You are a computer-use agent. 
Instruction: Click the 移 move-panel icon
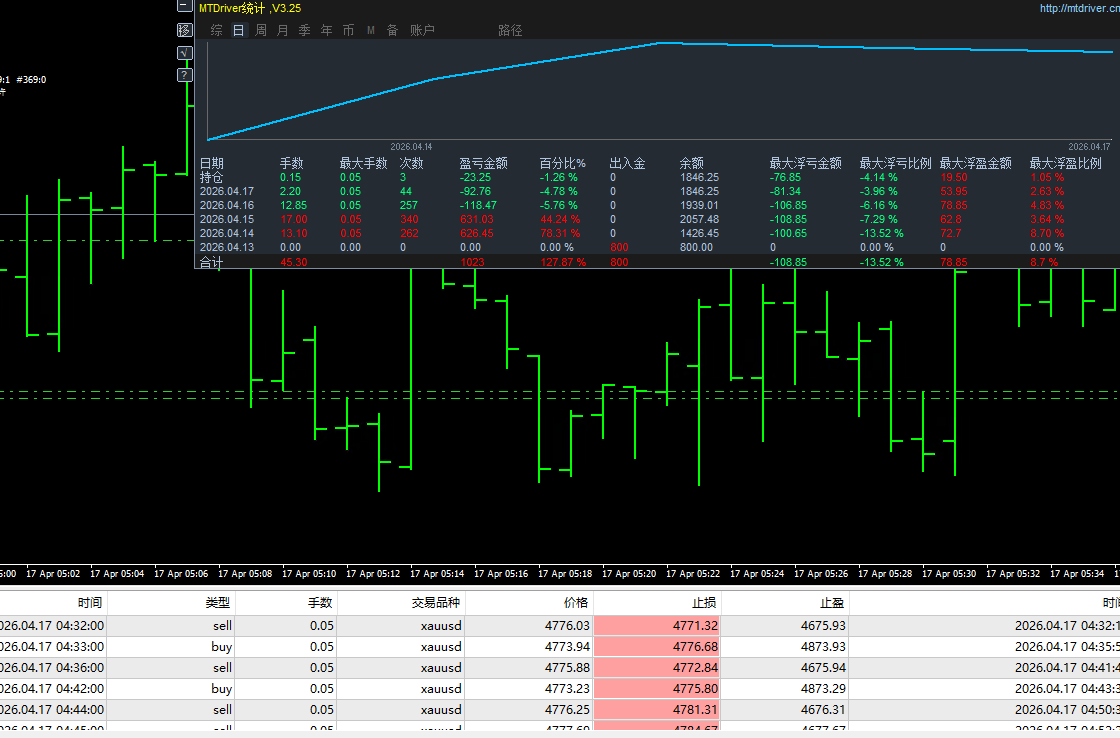184,30
